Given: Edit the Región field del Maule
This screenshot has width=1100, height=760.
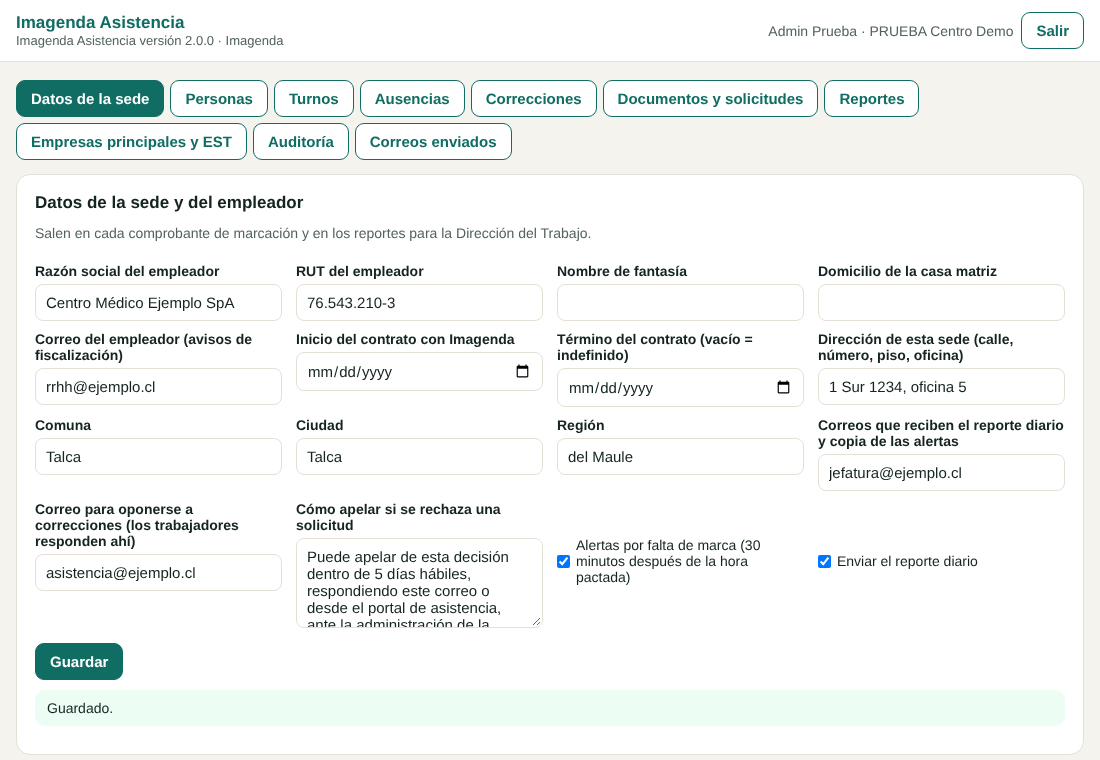Looking at the screenshot, I should 680,457.
